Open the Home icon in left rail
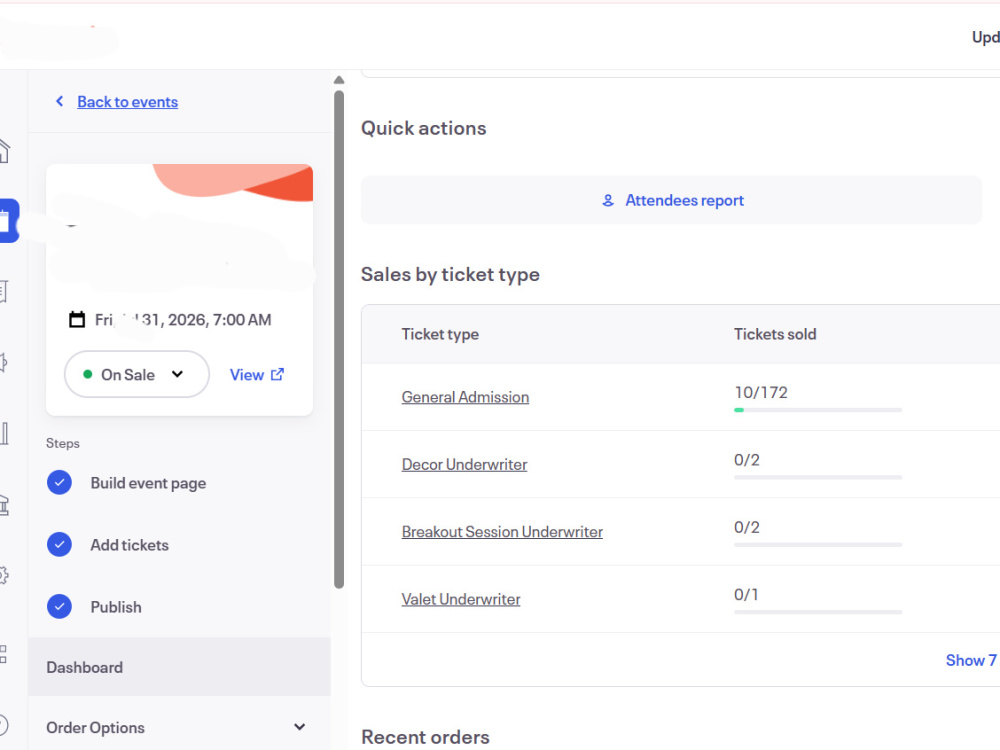 click(x=4, y=151)
